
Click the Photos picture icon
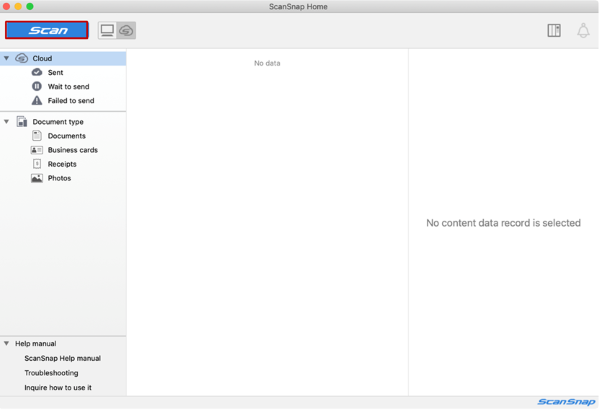pyautogui.click(x=37, y=178)
